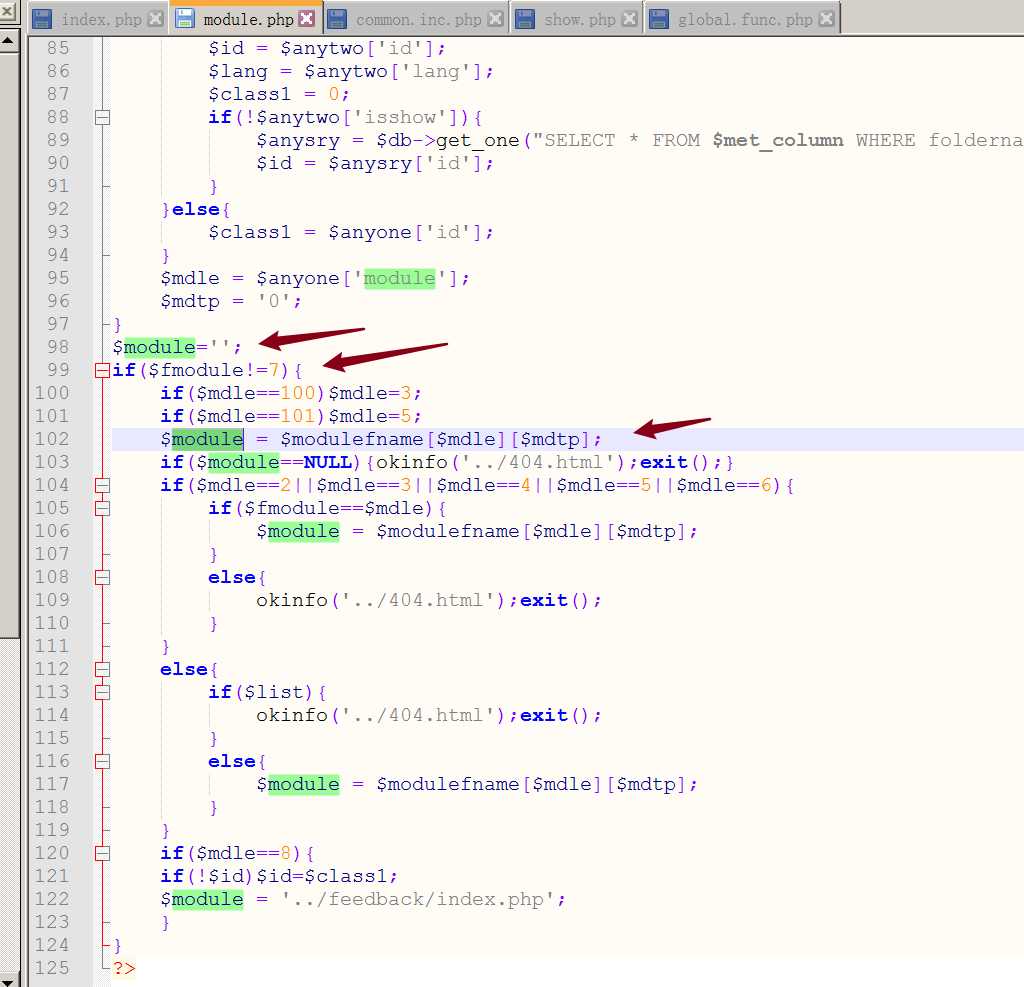Close the common.inc.php tab
This screenshot has width=1024, height=987.
point(496,19)
